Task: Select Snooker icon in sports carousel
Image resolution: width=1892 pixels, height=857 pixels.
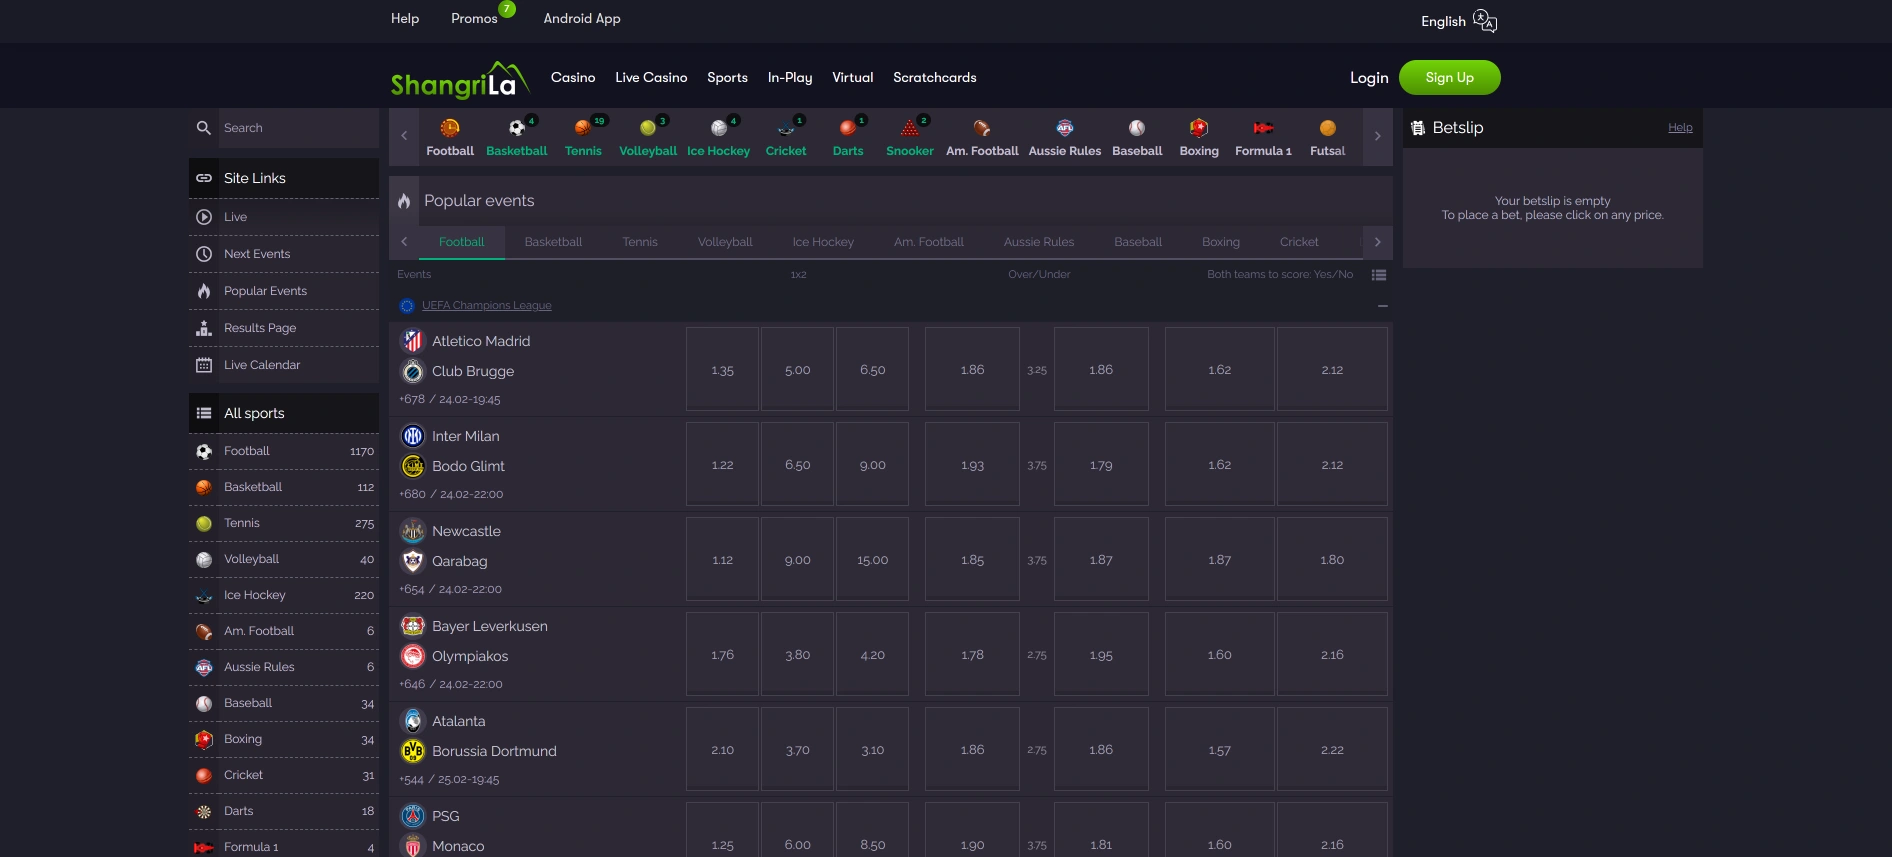Action: click(x=910, y=127)
